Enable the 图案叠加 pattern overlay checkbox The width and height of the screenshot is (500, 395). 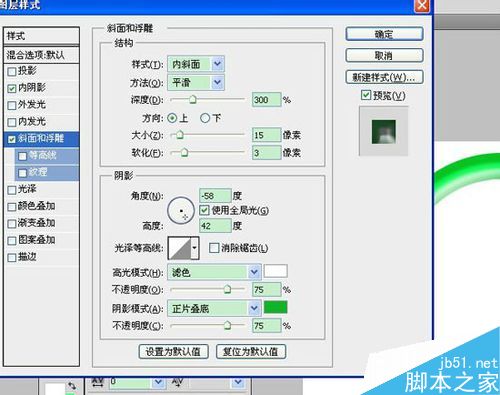coord(12,240)
